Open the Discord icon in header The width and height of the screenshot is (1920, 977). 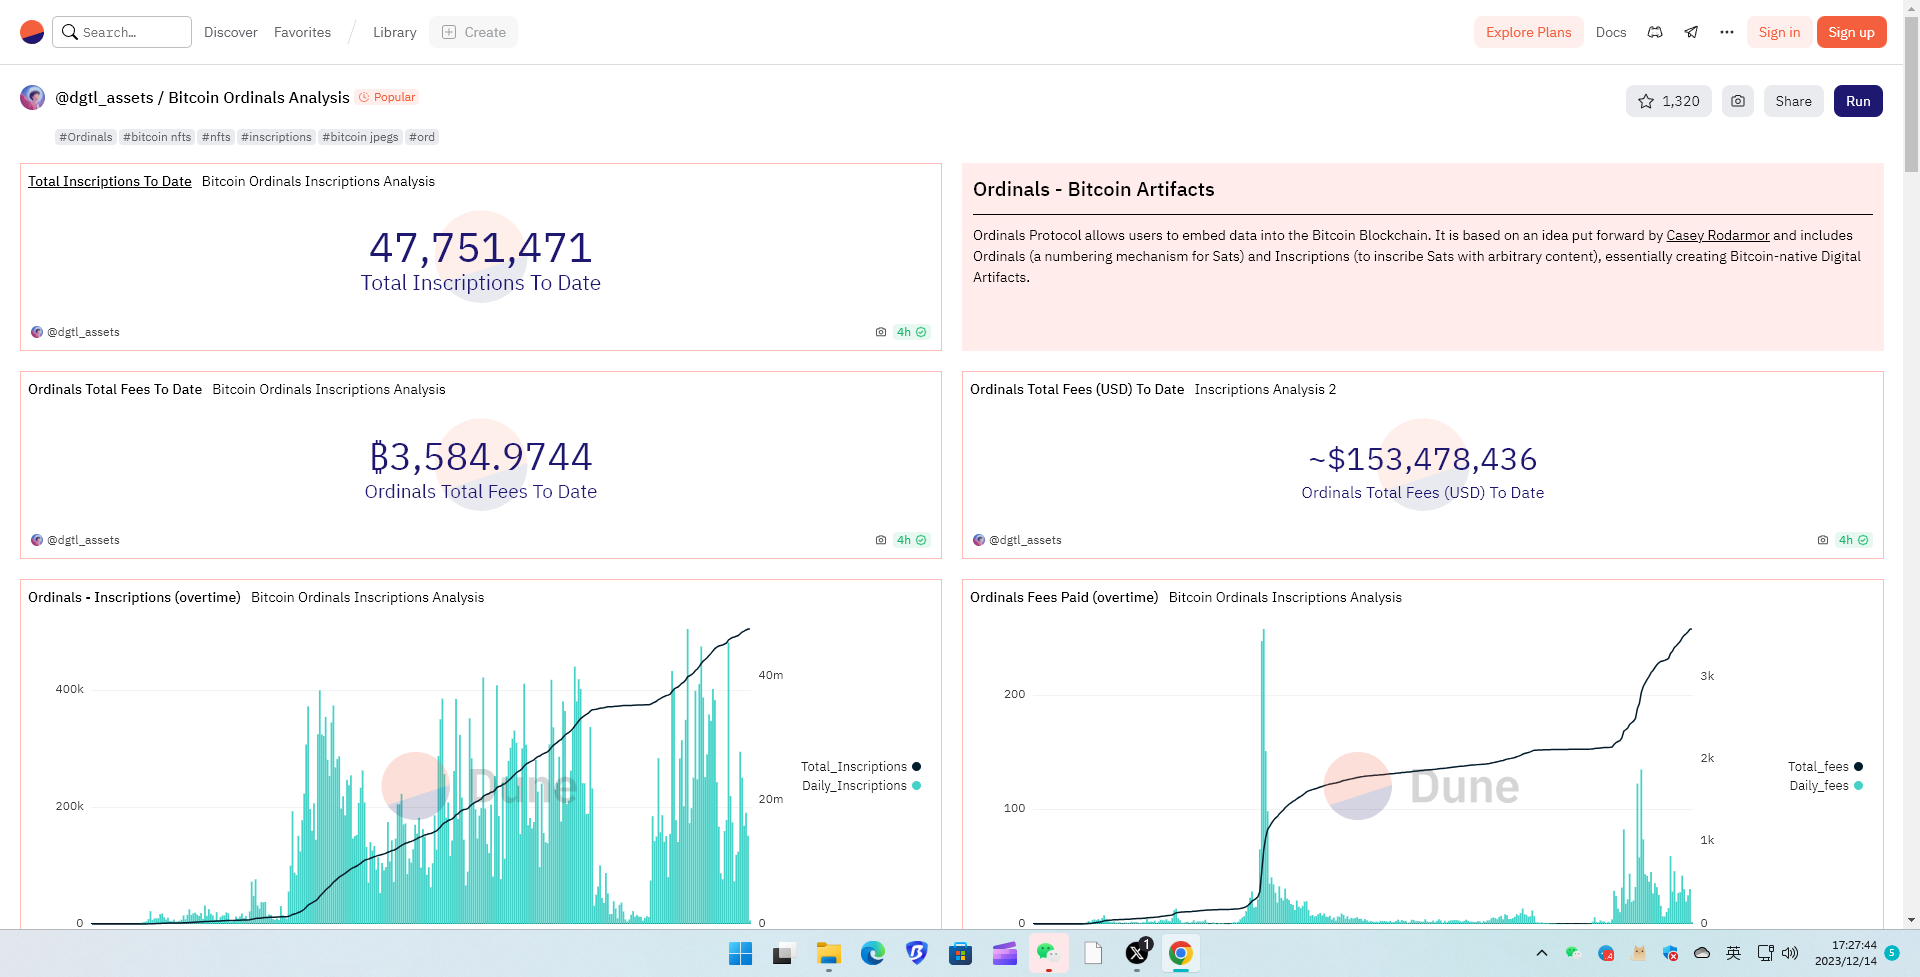(x=1655, y=32)
